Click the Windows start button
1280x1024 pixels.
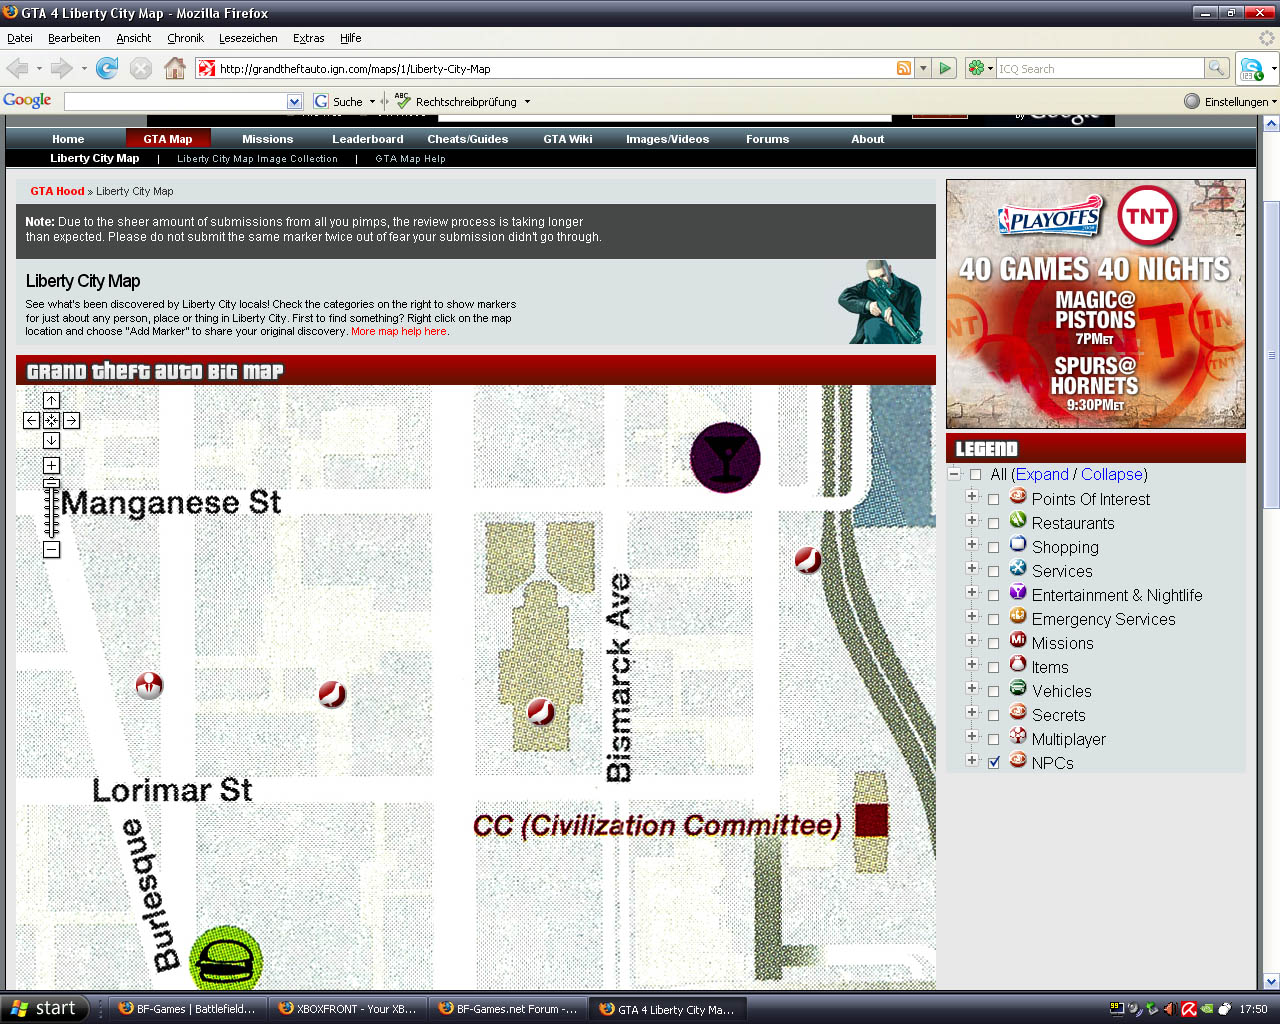45,1008
